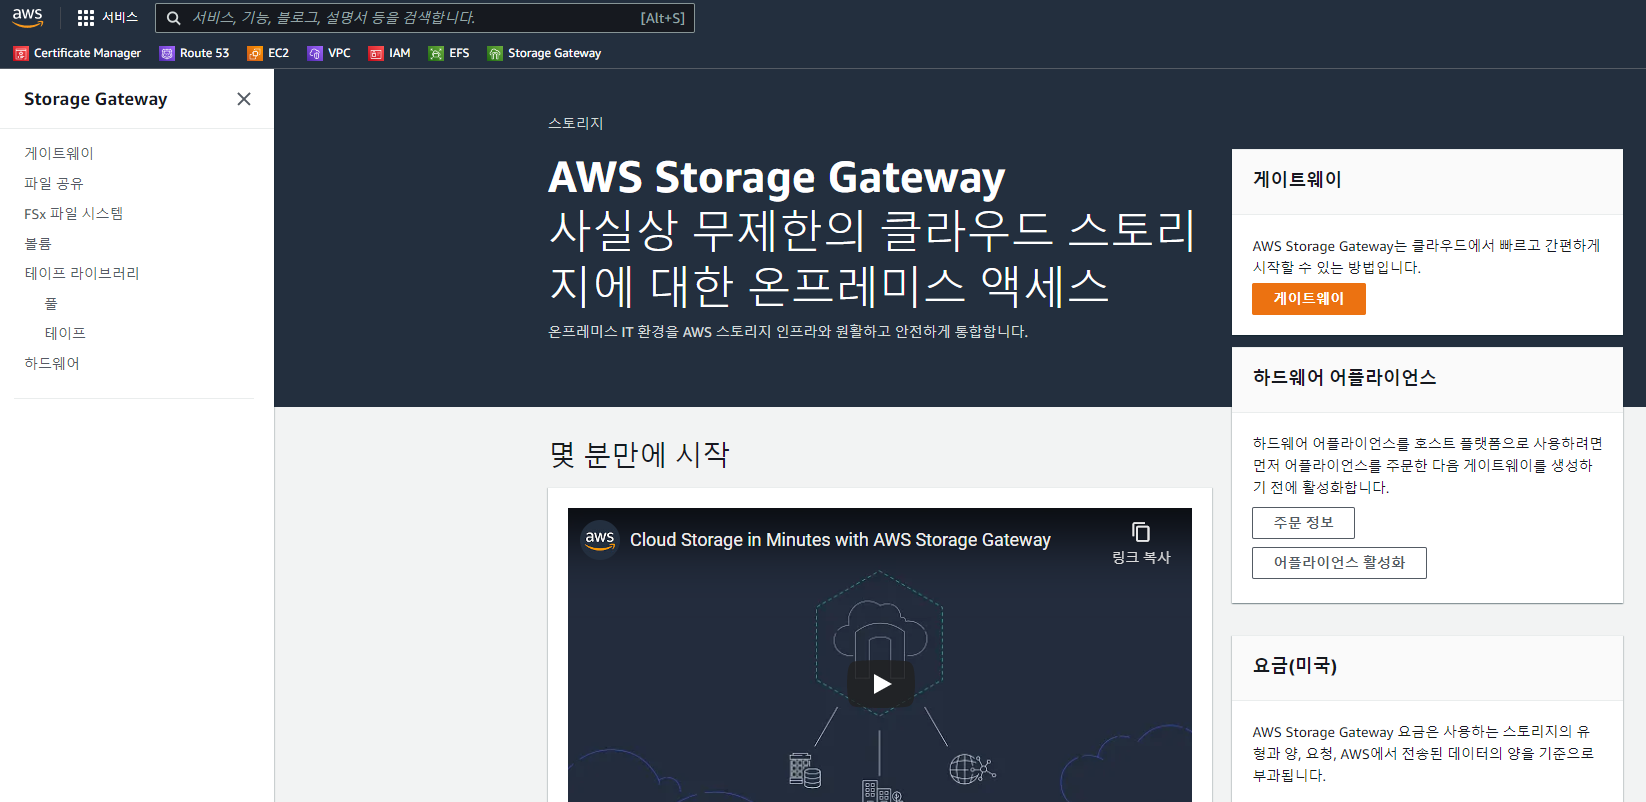Click the 서비스 label in the top bar
1646x802 pixels.
point(120,18)
